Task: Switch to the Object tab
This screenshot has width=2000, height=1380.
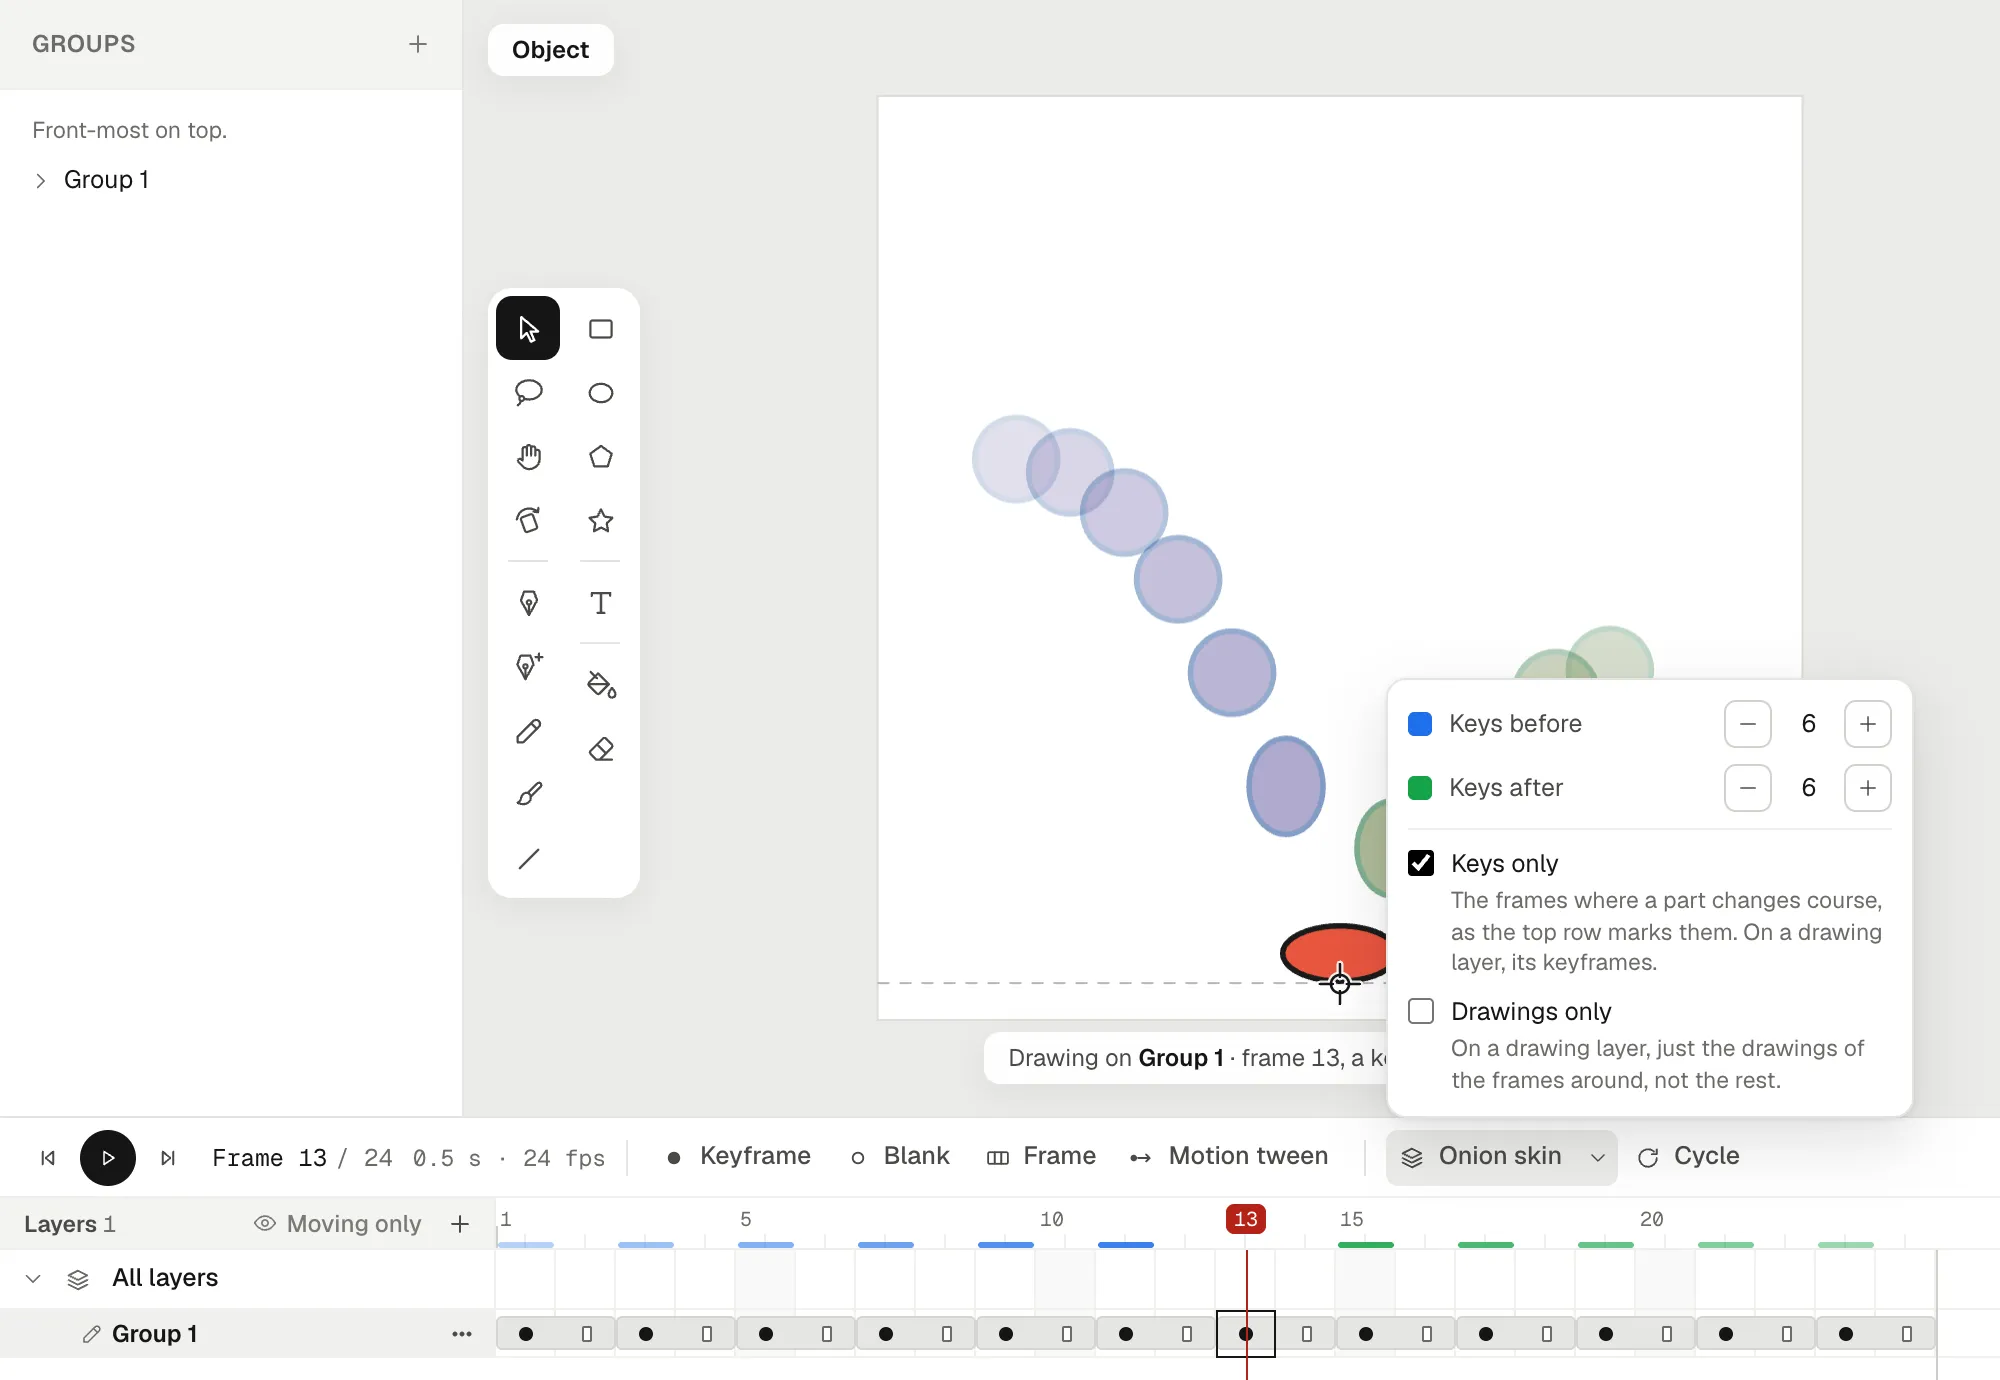Action: click(x=551, y=50)
